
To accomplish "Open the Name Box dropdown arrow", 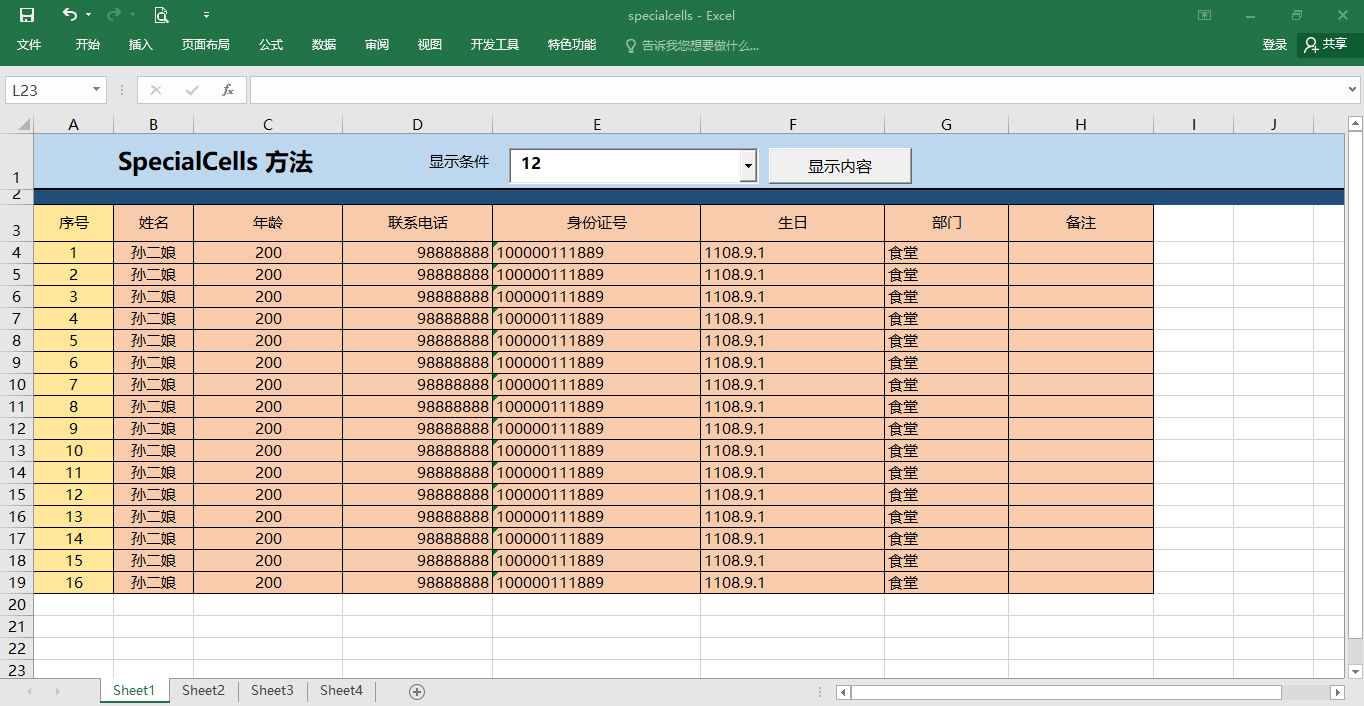I will coord(97,90).
